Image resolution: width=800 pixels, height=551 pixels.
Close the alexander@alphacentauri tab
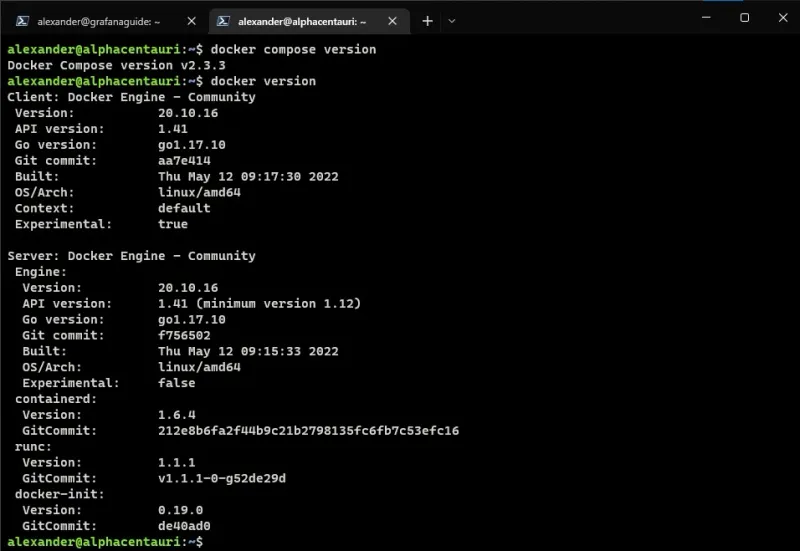(x=392, y=21)
